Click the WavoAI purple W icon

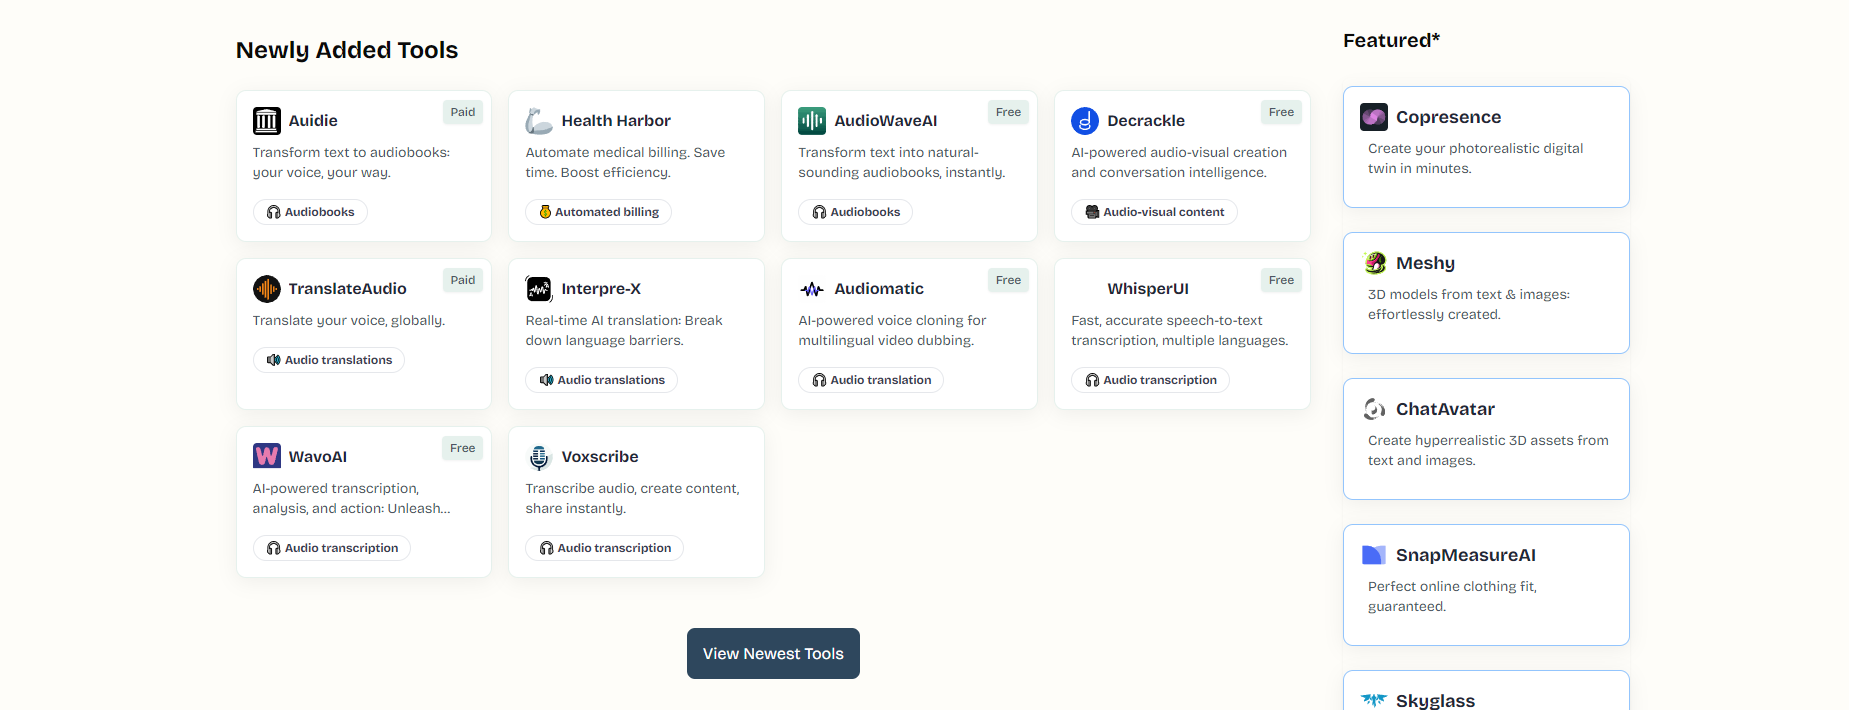[x=267, y=456]
